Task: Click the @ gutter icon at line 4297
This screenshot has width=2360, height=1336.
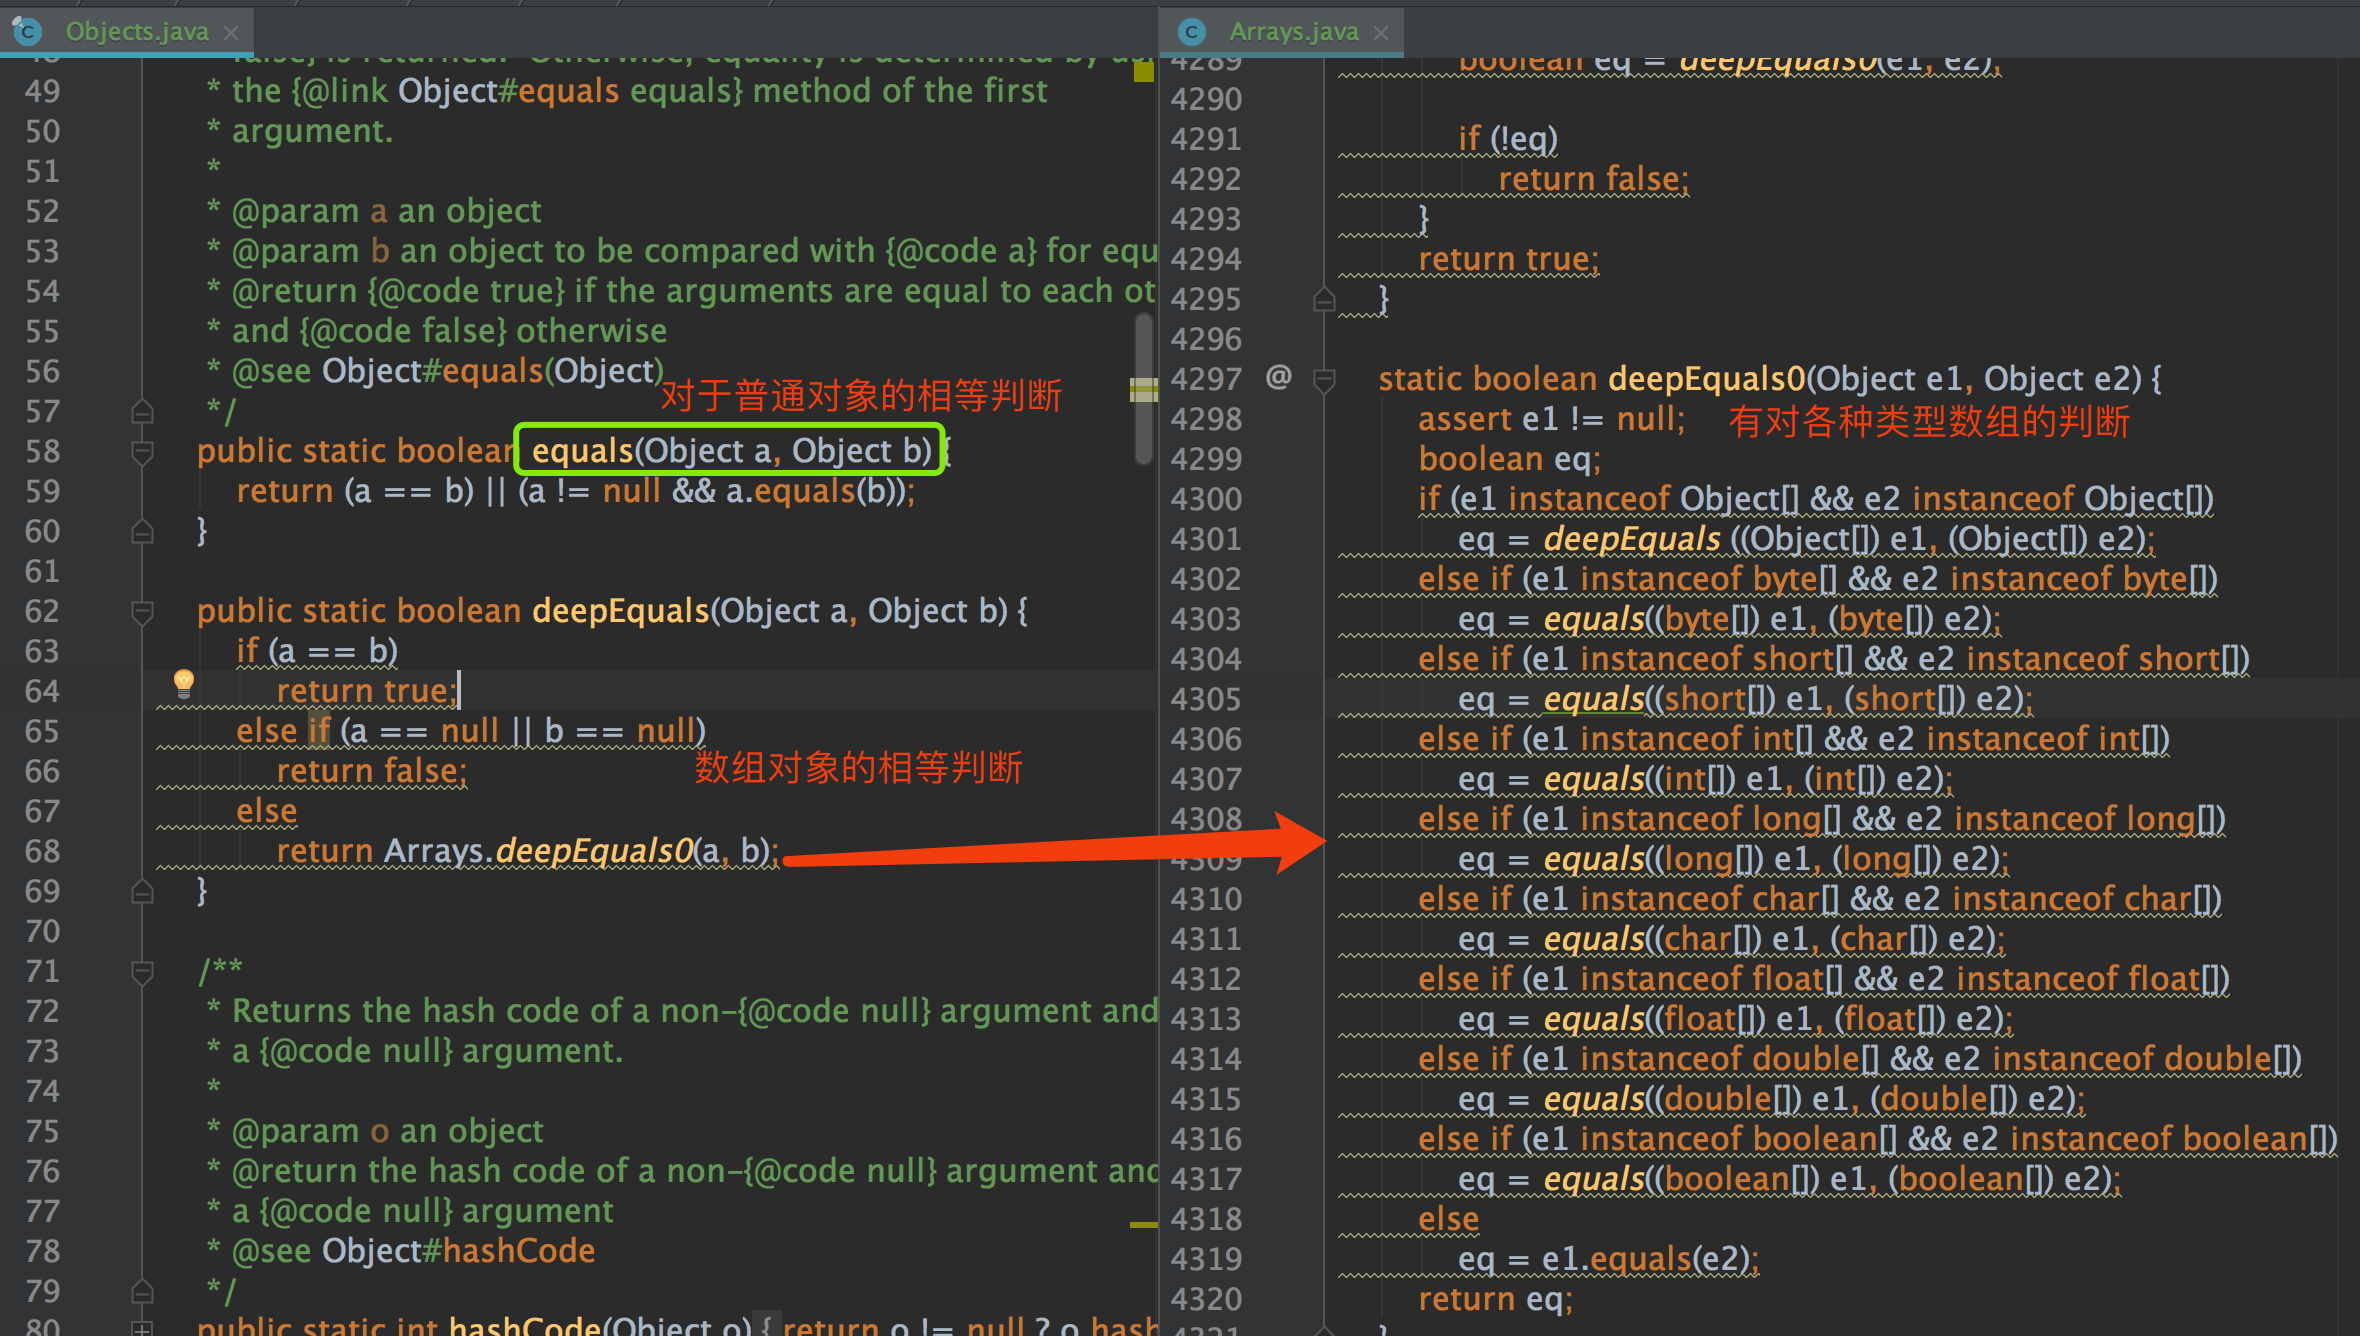Action: click(1278, 377)
